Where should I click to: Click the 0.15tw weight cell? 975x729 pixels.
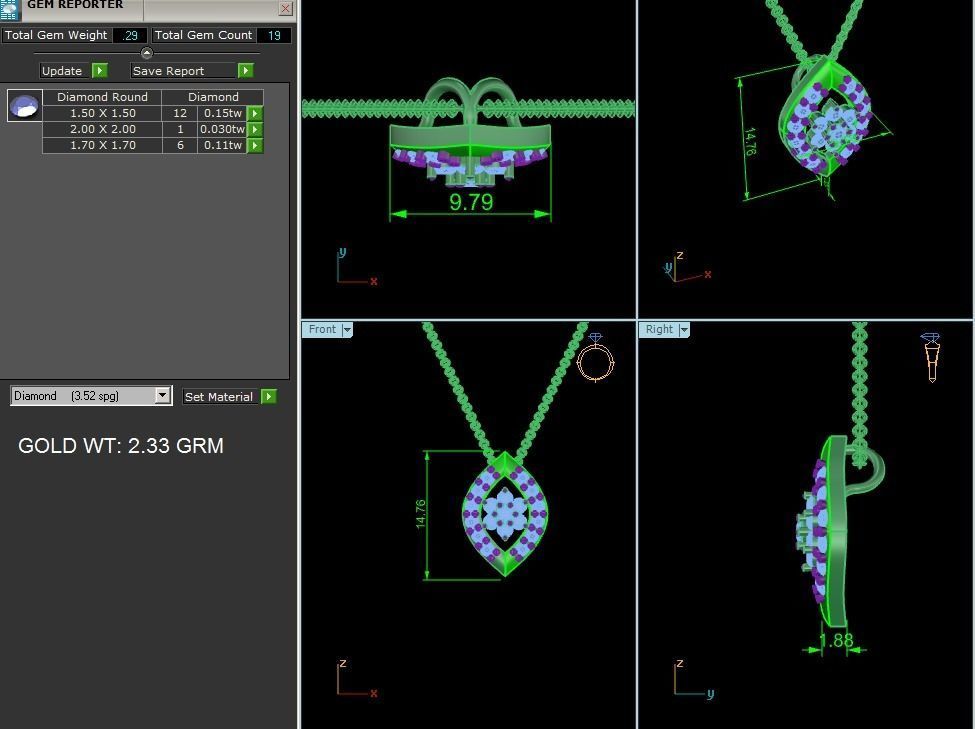tap(223, 113)
